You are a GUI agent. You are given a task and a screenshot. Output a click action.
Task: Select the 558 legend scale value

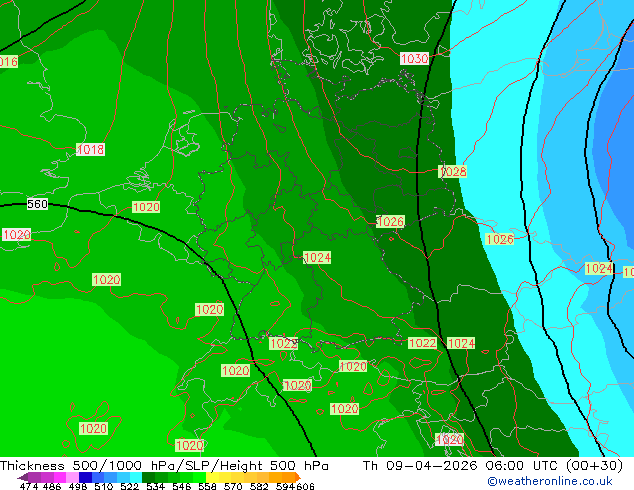(205, 486)
